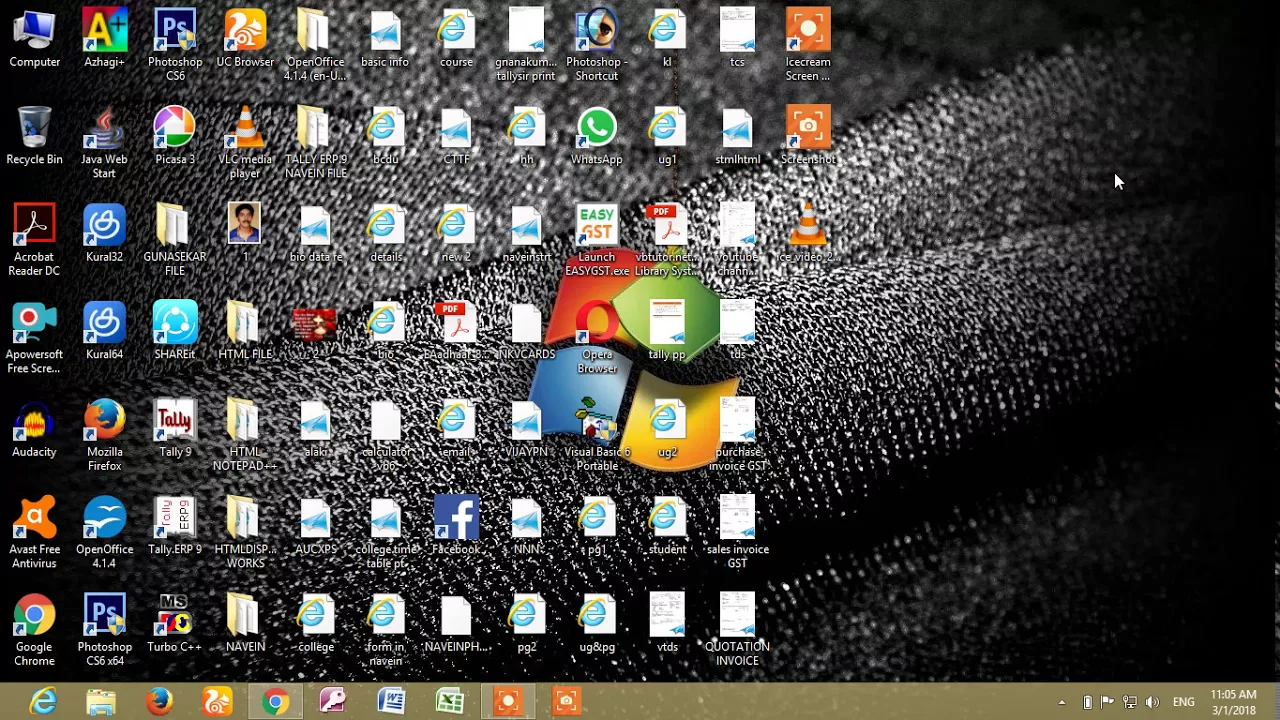
Task: Open TALLY ERP 9 NAVEIN FILE folder
Action: 316,144
